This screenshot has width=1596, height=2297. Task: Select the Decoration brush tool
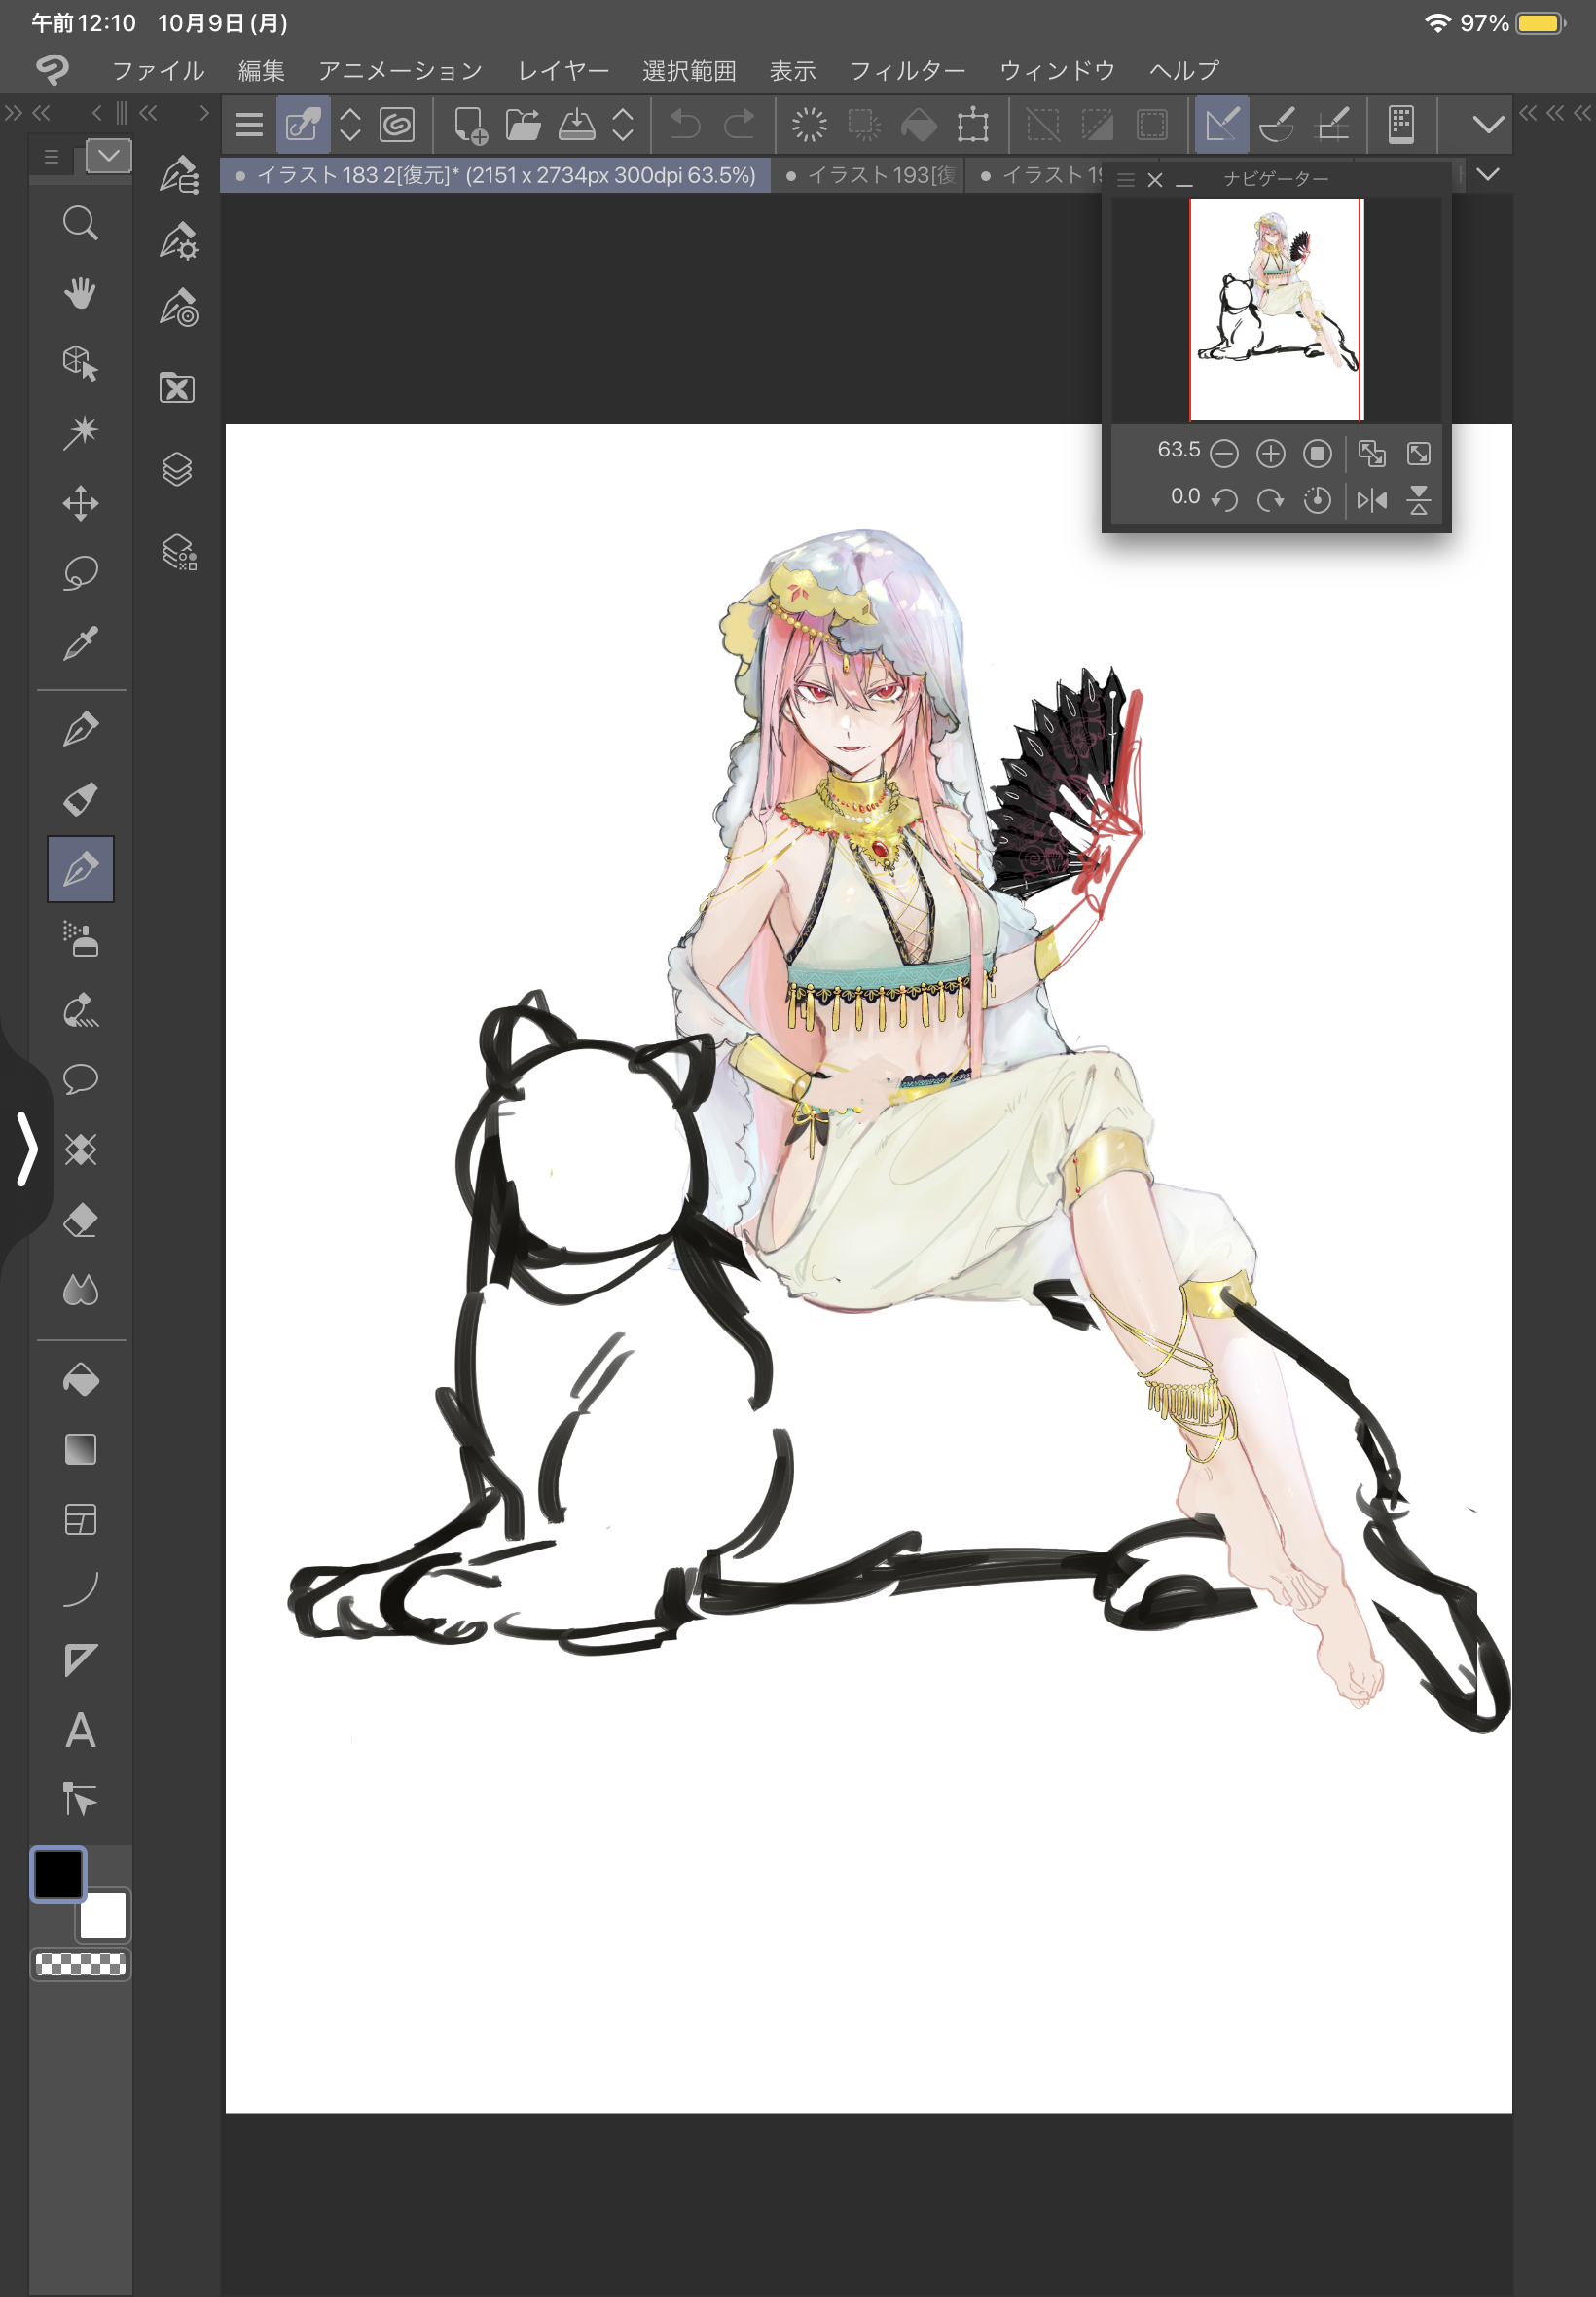80,1010
